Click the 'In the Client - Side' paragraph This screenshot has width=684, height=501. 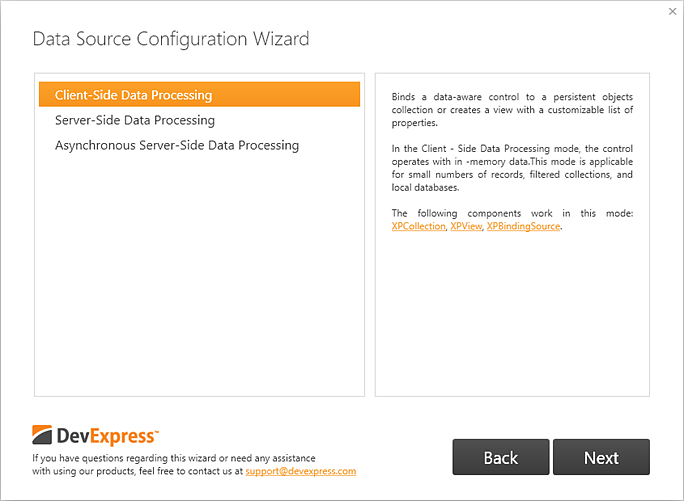coord(512,167)
